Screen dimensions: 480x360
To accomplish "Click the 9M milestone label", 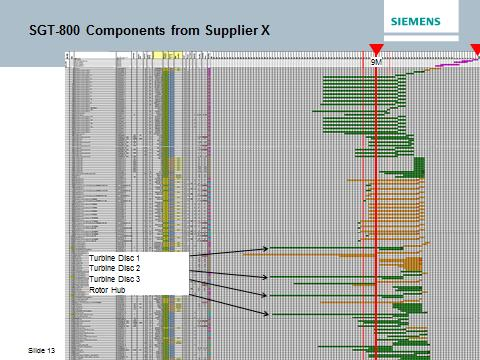I will point(376,62).
